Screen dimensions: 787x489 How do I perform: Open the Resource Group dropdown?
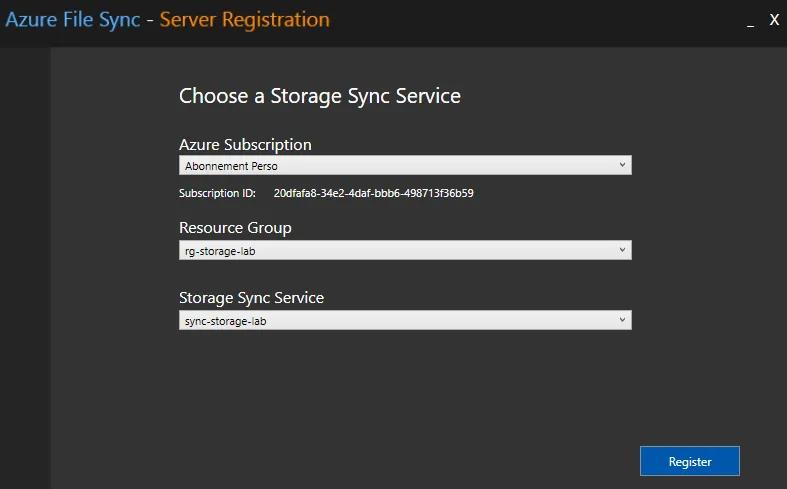[x=405, y=250]
